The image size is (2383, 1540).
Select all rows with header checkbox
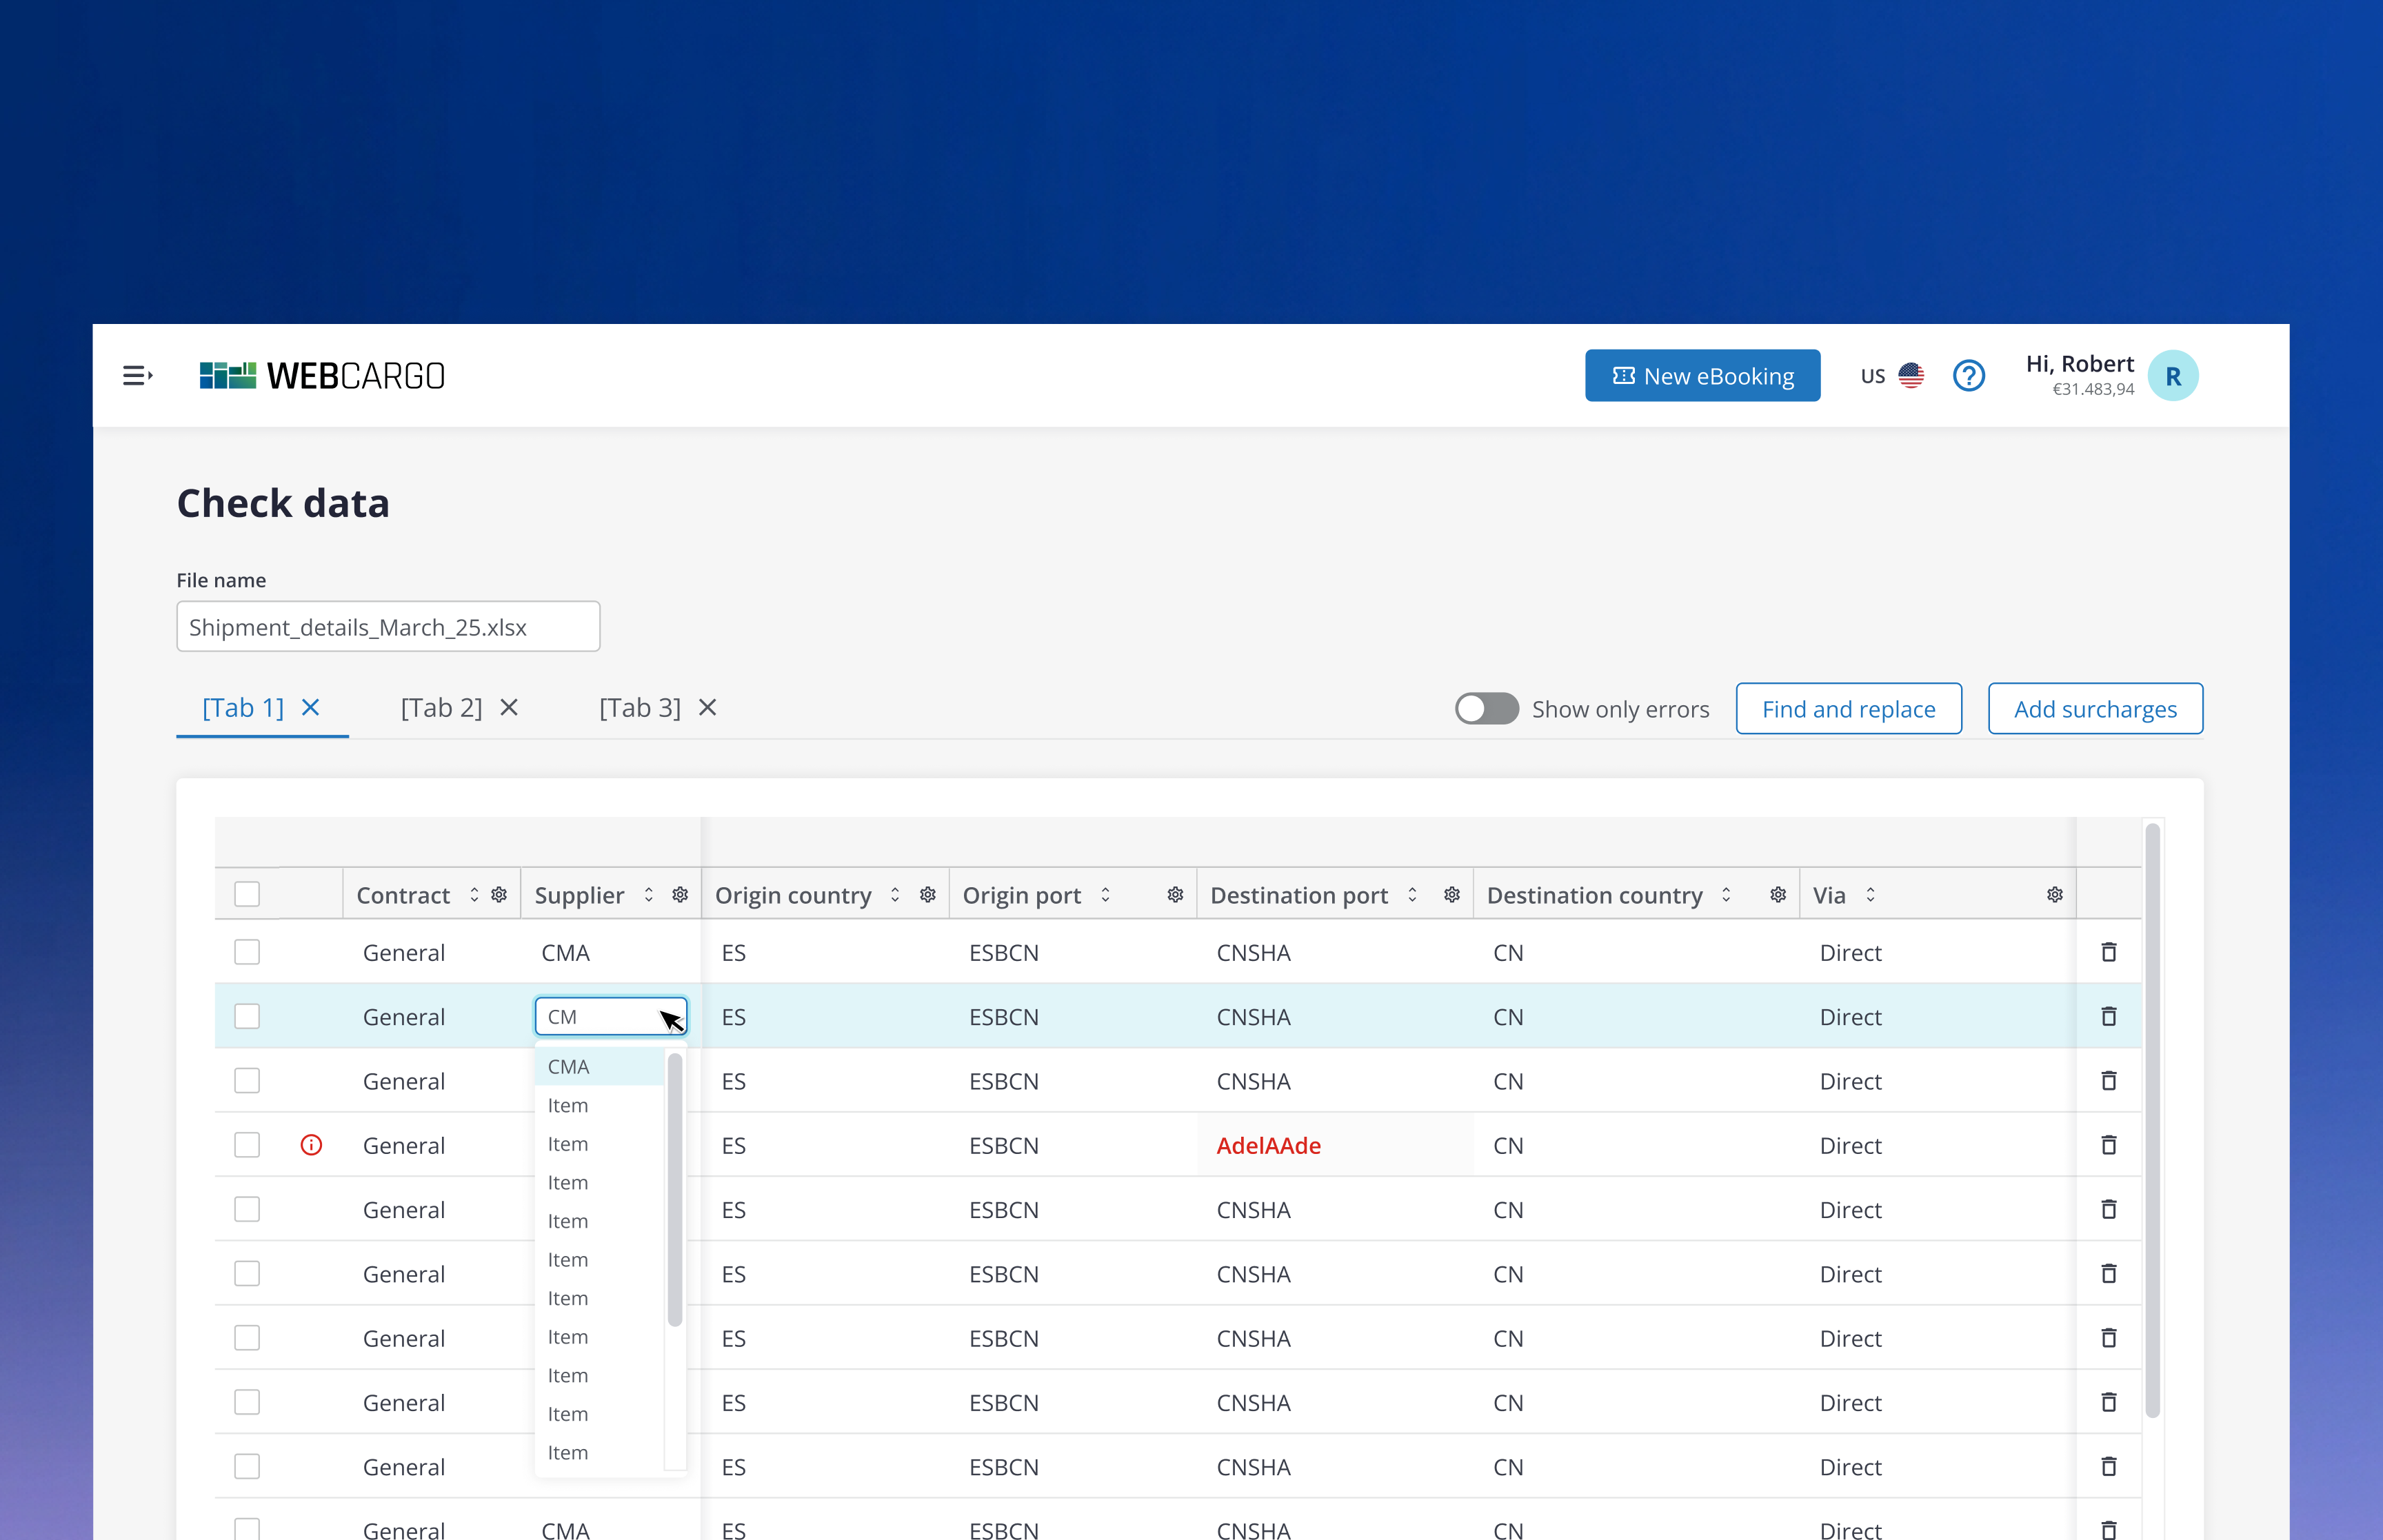(x=247, y=894)
